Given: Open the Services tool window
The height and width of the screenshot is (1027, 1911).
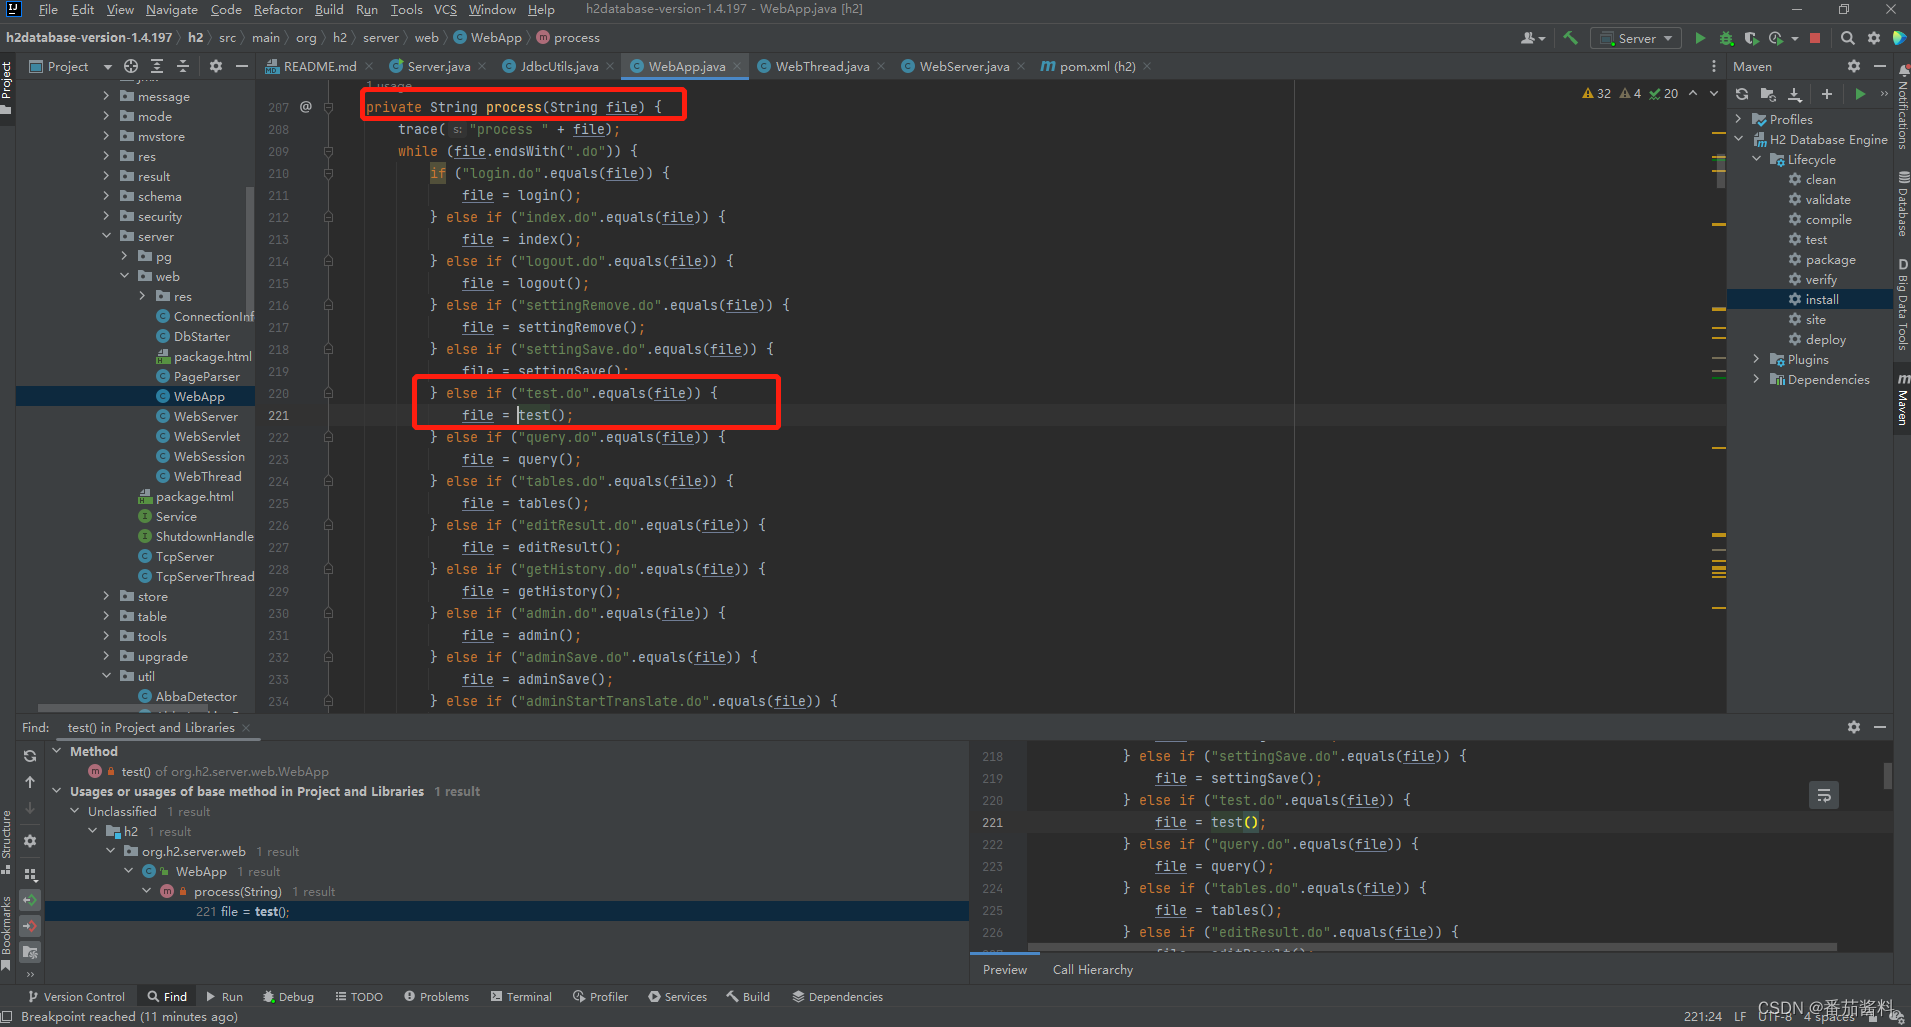Looking at the screenshot, I should pyautogui.click(x=677, y=996).
